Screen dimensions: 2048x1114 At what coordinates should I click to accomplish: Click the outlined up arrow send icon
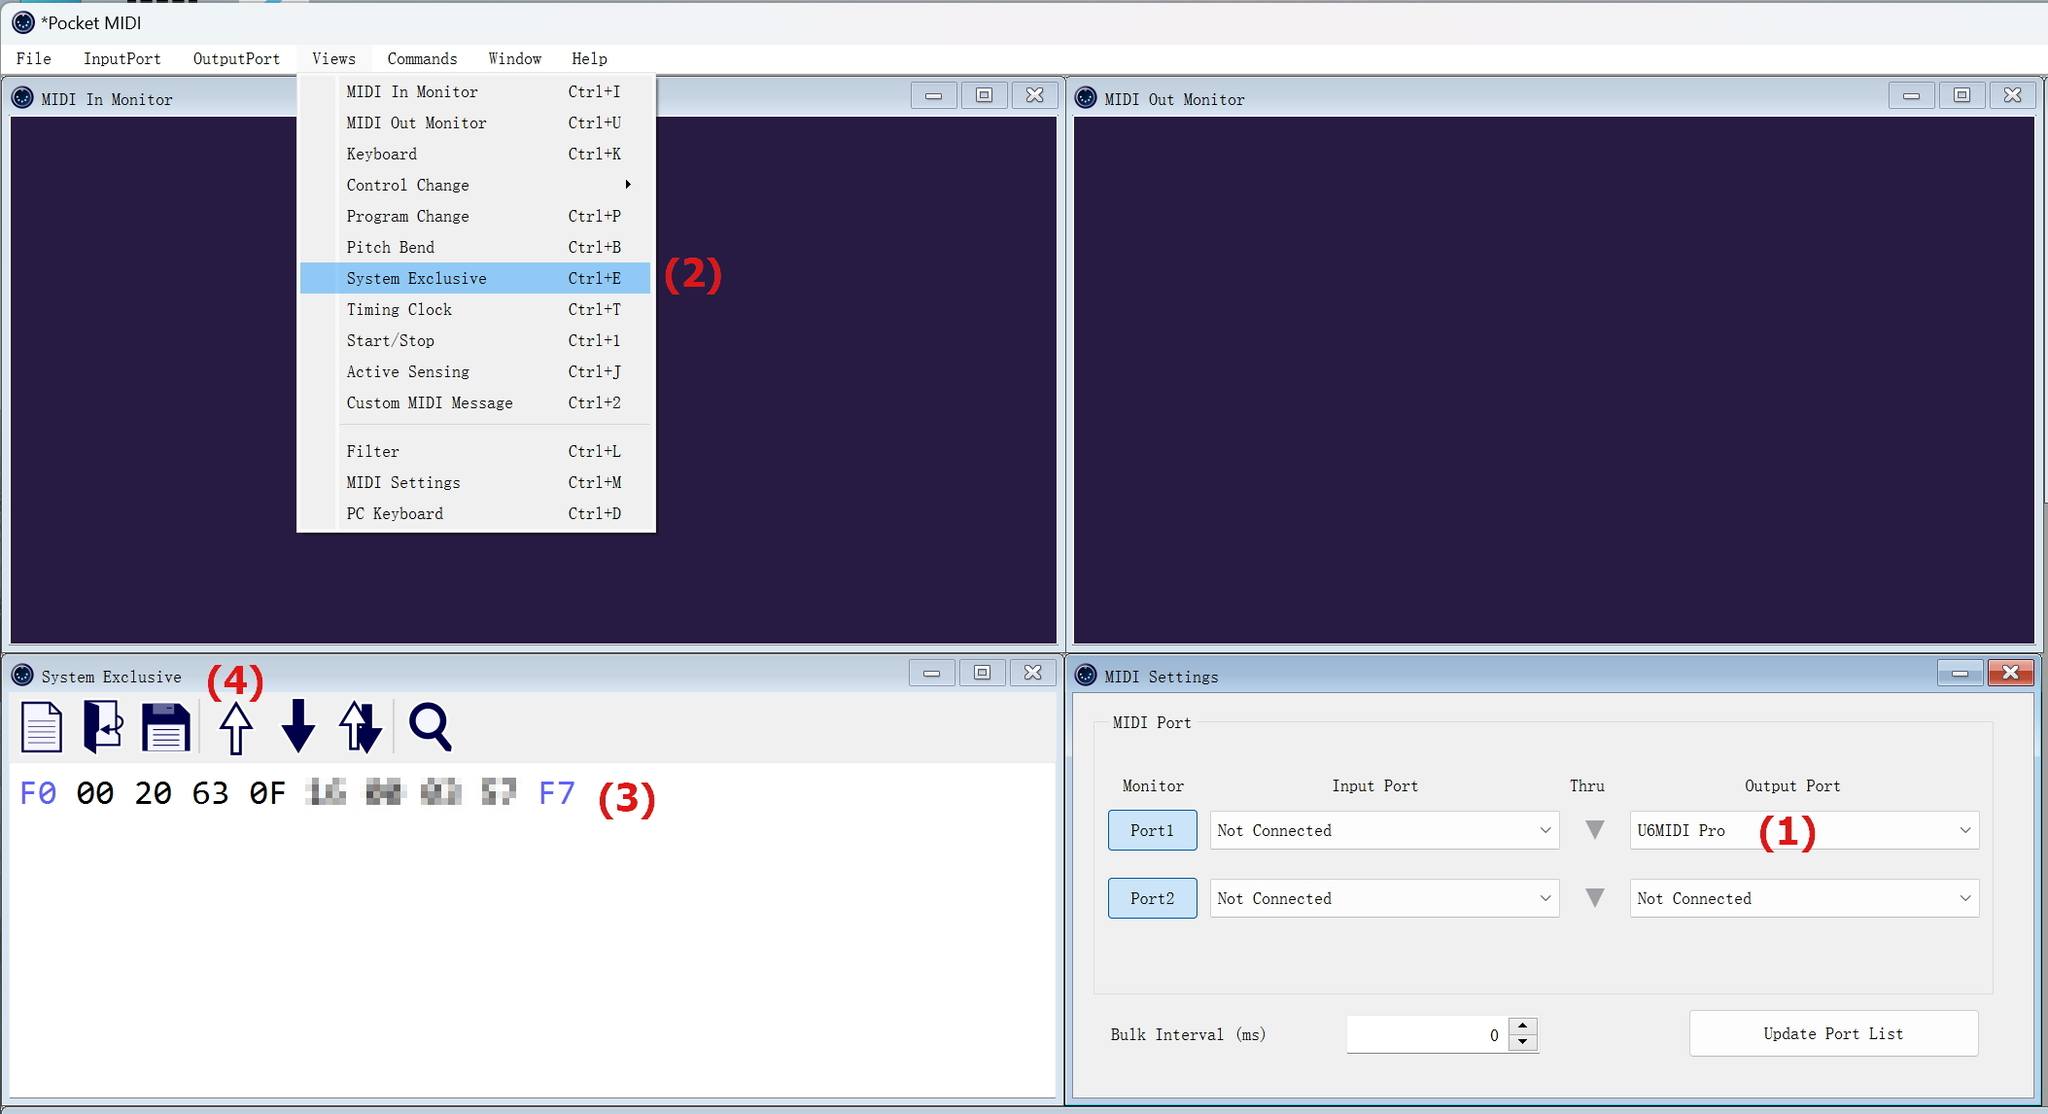(236, 727)
